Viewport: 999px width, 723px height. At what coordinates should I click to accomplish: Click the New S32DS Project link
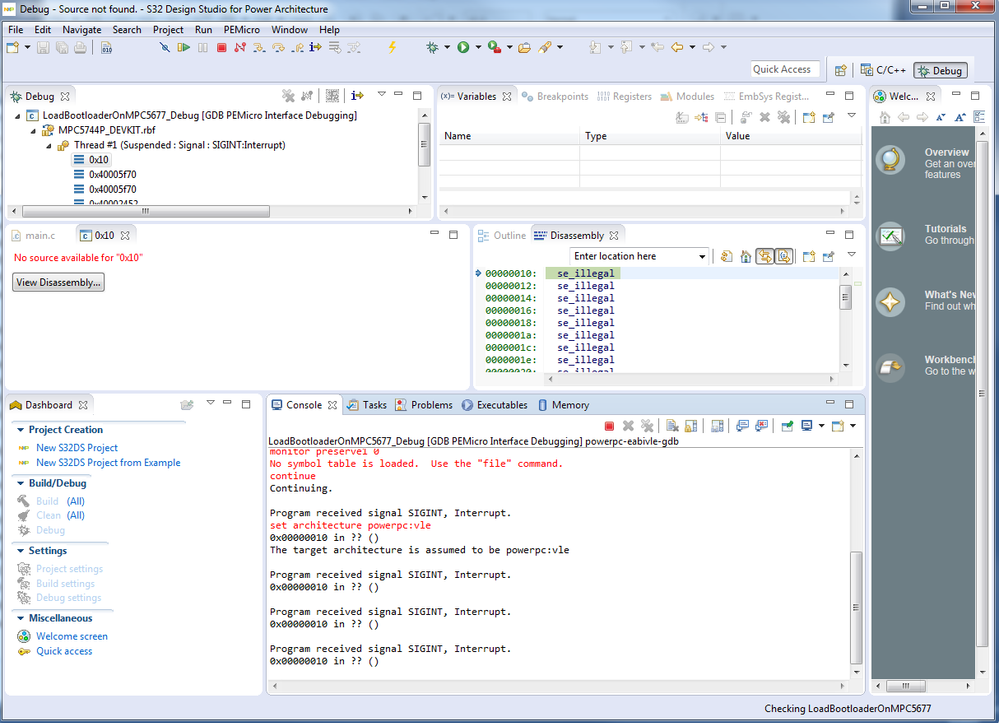click(x=76, y=448)
